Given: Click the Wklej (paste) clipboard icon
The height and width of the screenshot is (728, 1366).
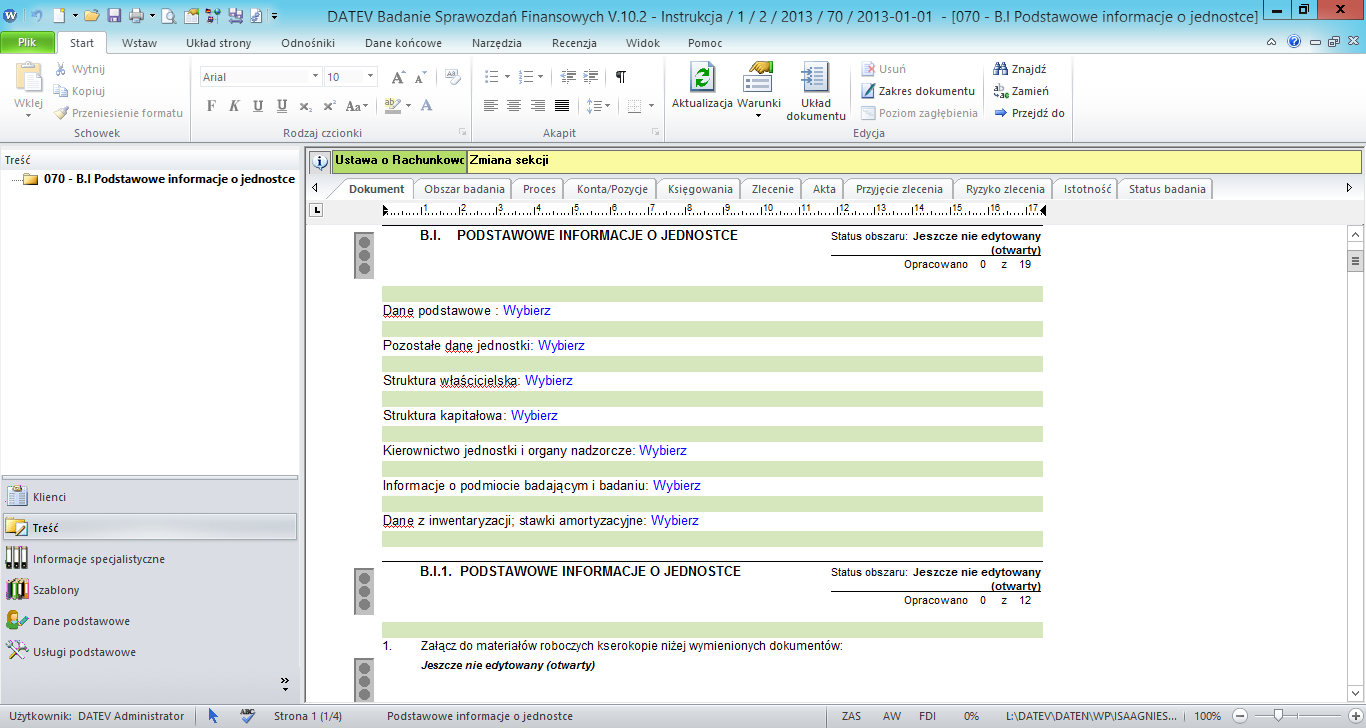Looking at the screenshot, I should click(x=28, y=78).
